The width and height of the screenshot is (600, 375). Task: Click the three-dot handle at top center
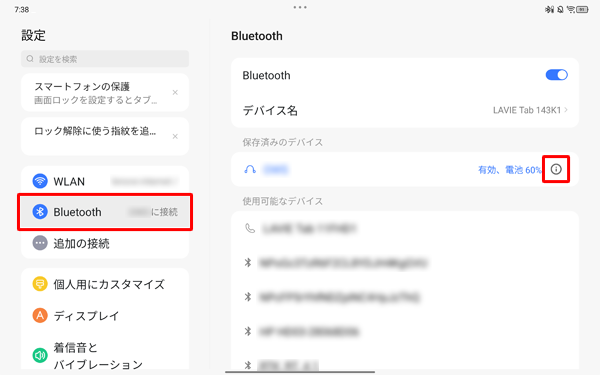coord(300,7)
